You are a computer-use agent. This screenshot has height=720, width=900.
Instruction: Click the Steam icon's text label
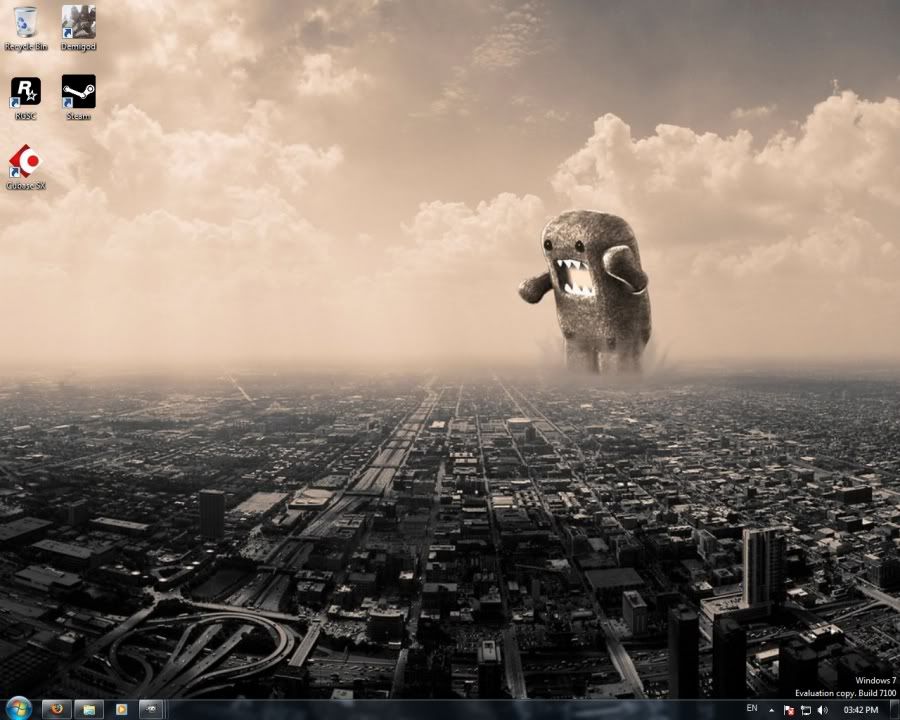[x=78, y=117]
